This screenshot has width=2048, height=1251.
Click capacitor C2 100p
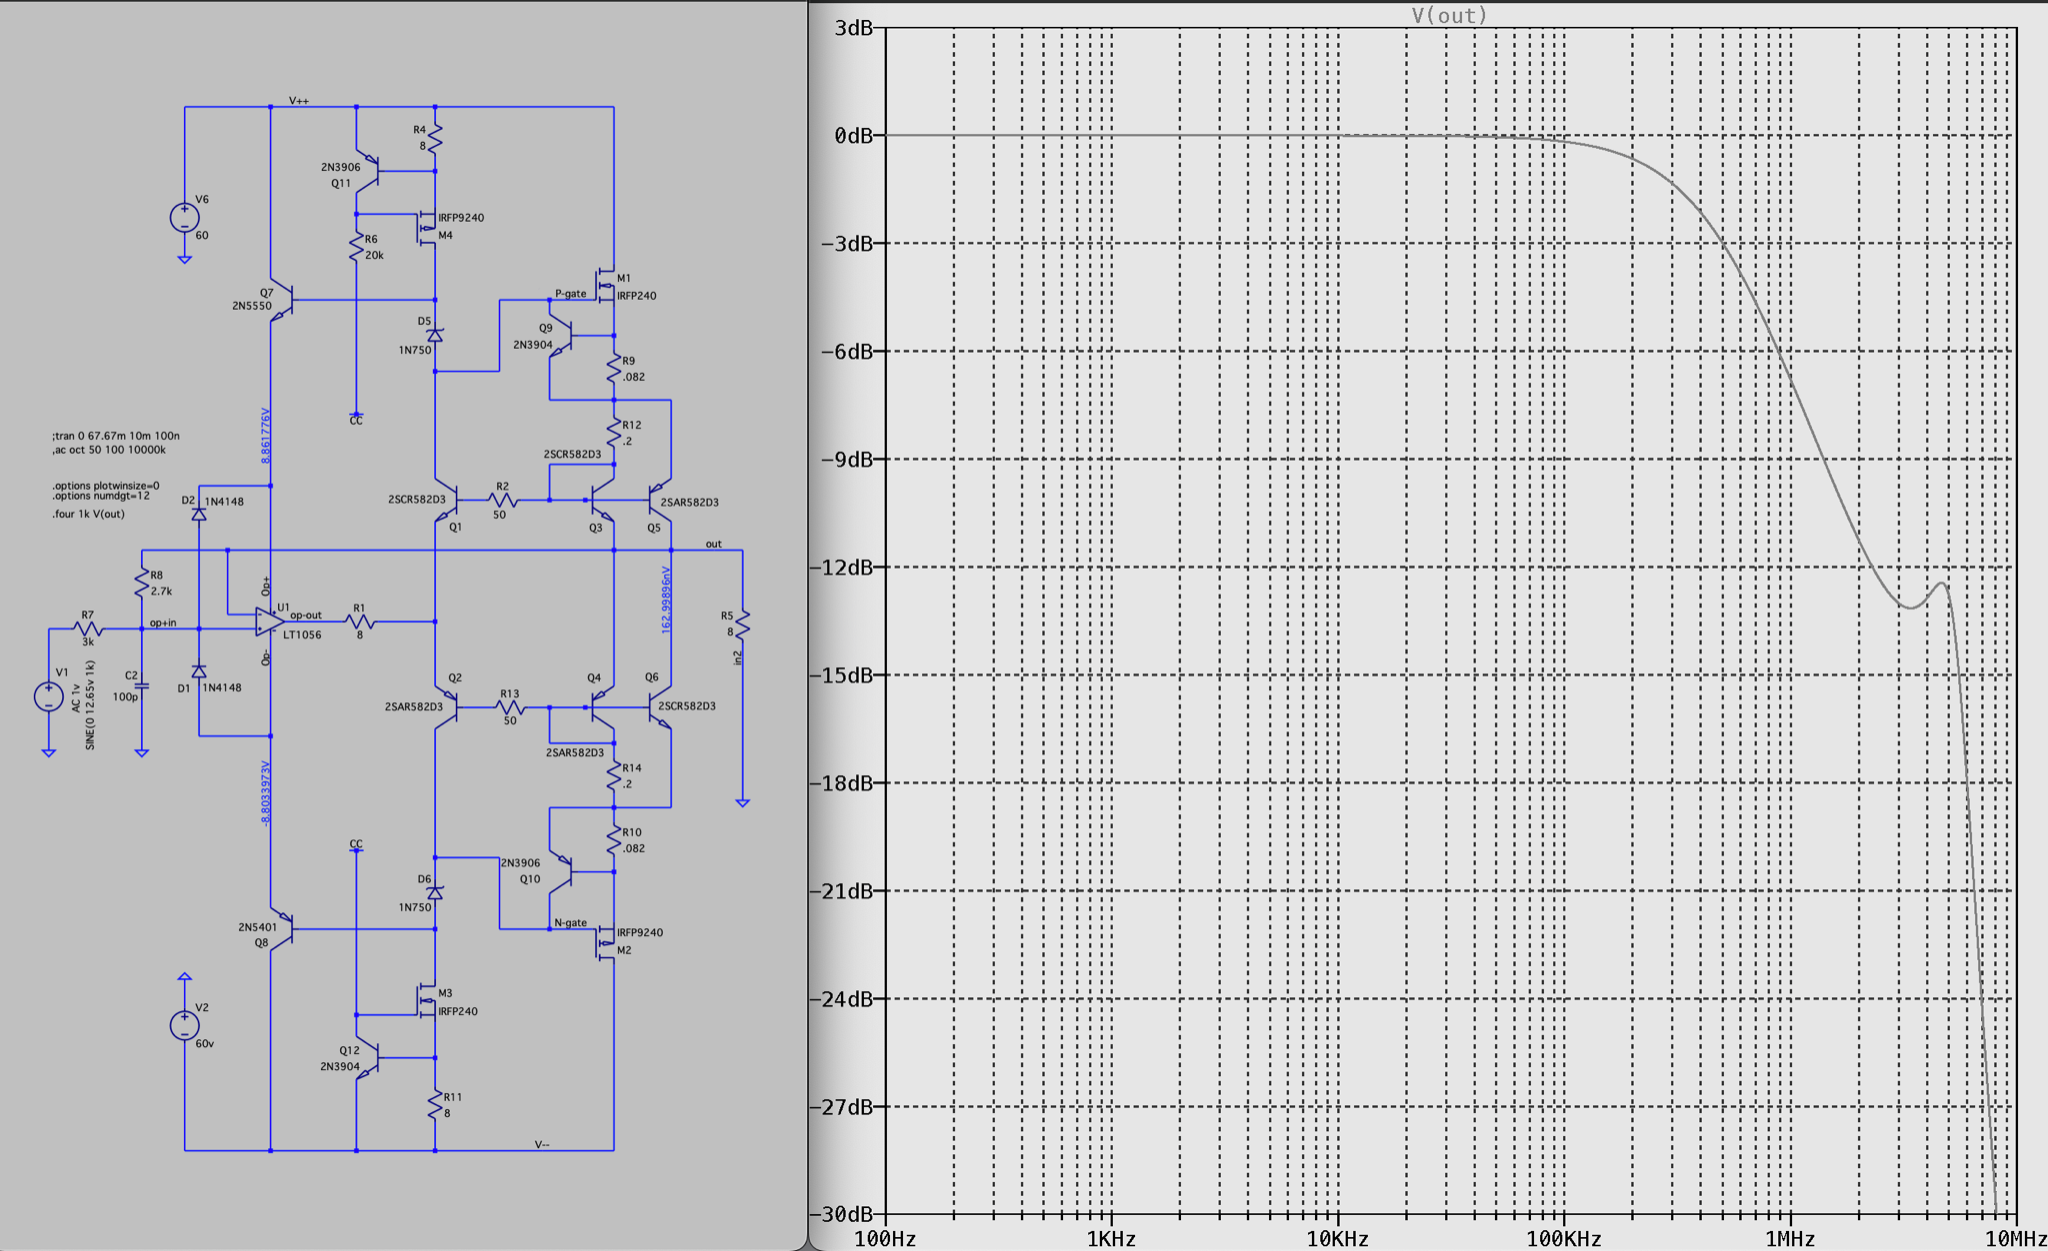click(142, 686)
